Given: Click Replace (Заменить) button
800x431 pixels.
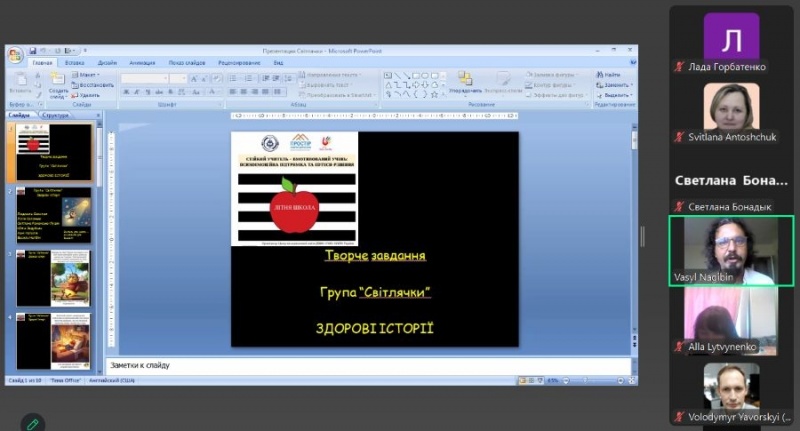Looking at the screenshot, I should point(614,85).
